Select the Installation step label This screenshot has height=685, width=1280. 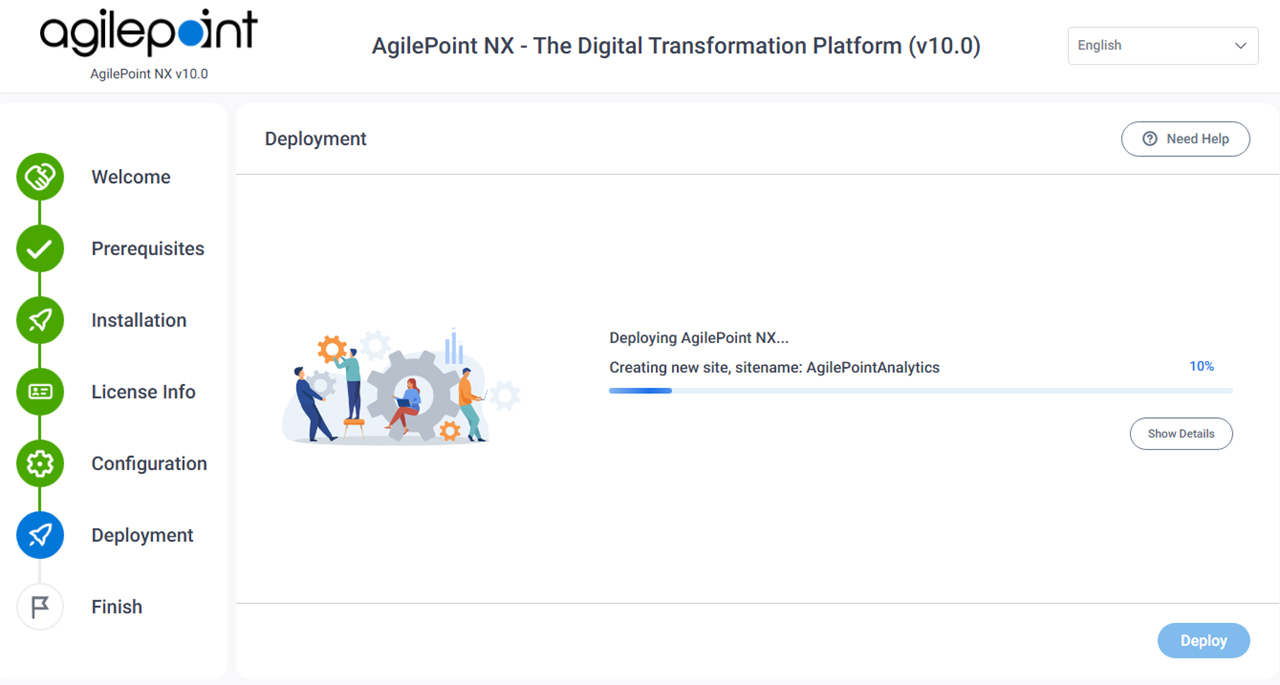[x=139, y=320]
